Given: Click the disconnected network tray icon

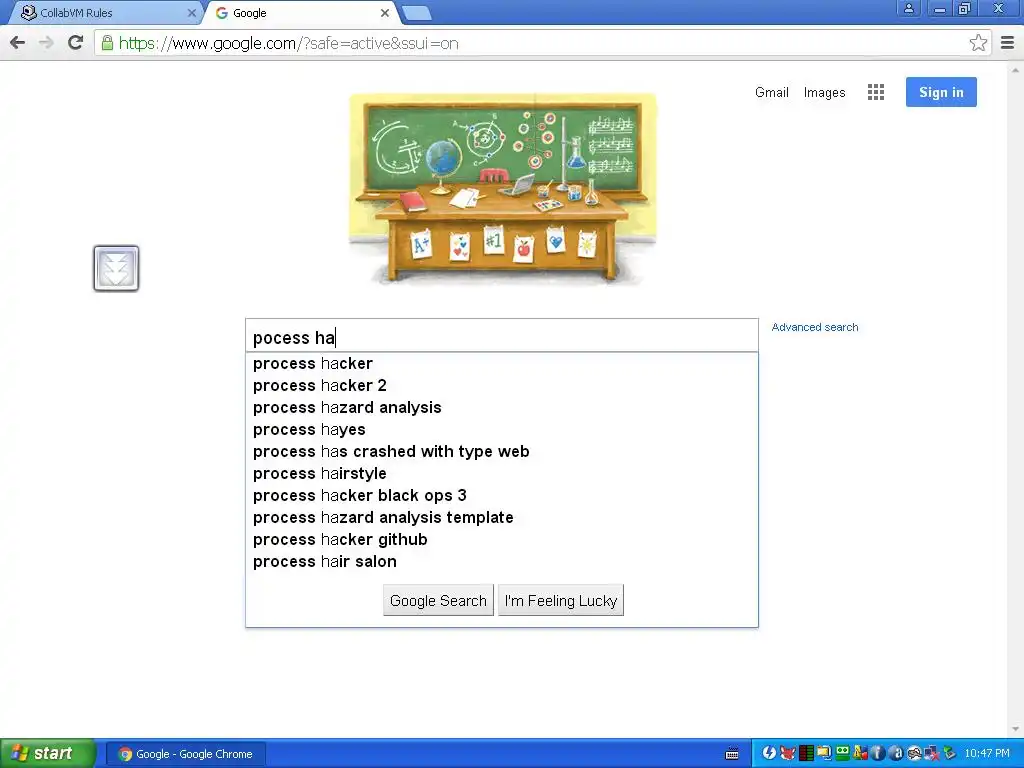Looking at the screenshot, I should coord(932,753).
